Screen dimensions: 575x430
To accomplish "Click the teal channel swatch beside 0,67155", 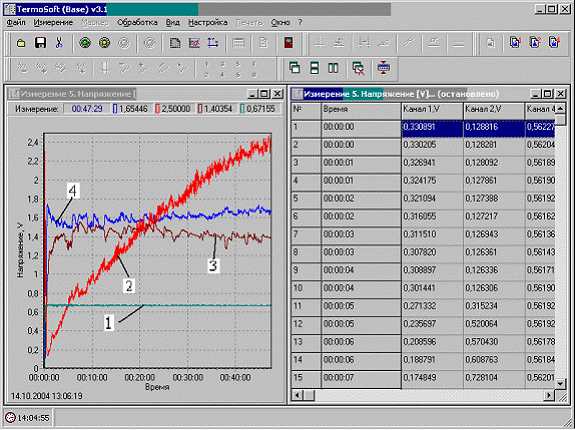I will [242, 109].
